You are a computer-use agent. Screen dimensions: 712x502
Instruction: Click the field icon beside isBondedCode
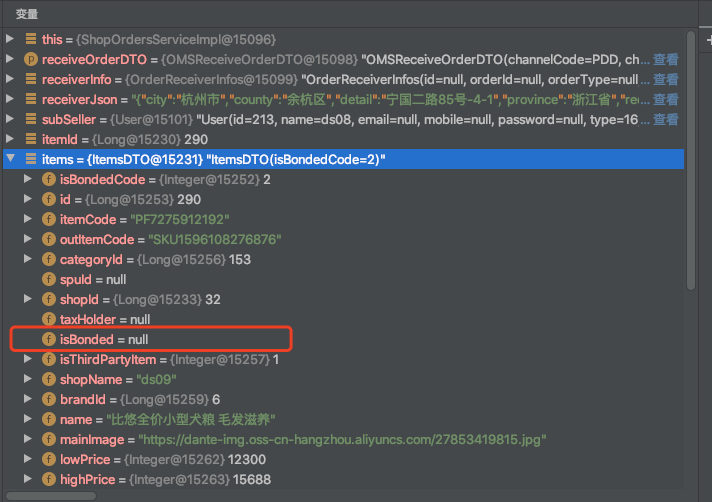click(x=49, y=180)
